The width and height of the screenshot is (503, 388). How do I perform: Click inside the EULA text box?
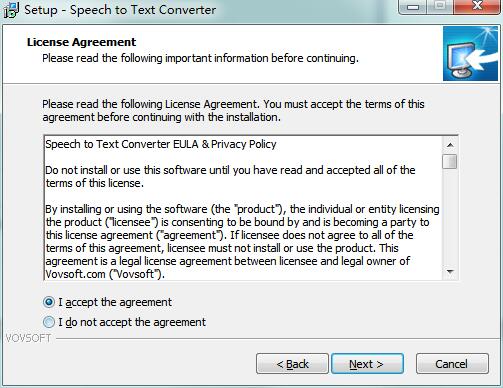243,208
